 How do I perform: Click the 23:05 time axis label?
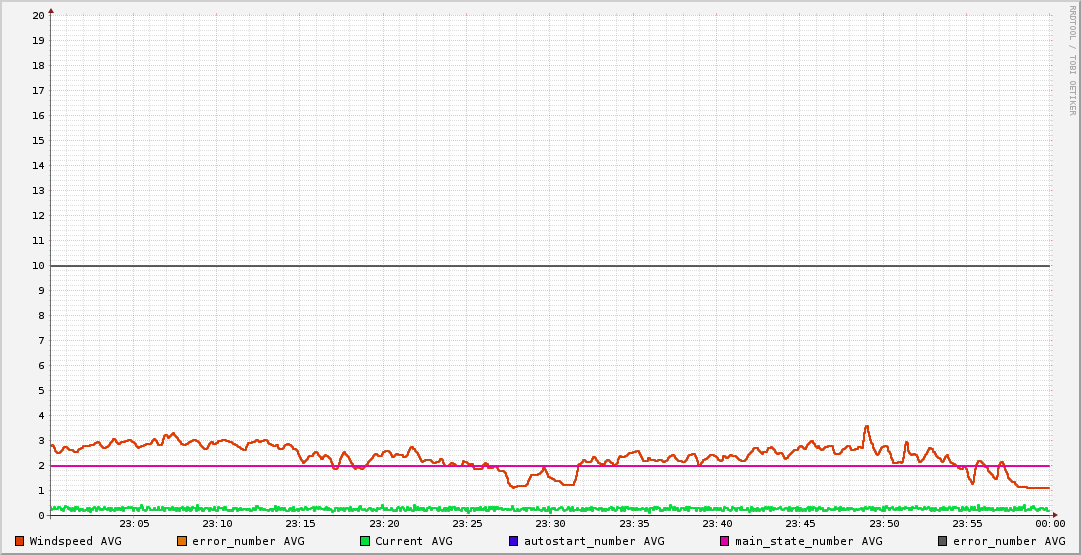(134, 523)
